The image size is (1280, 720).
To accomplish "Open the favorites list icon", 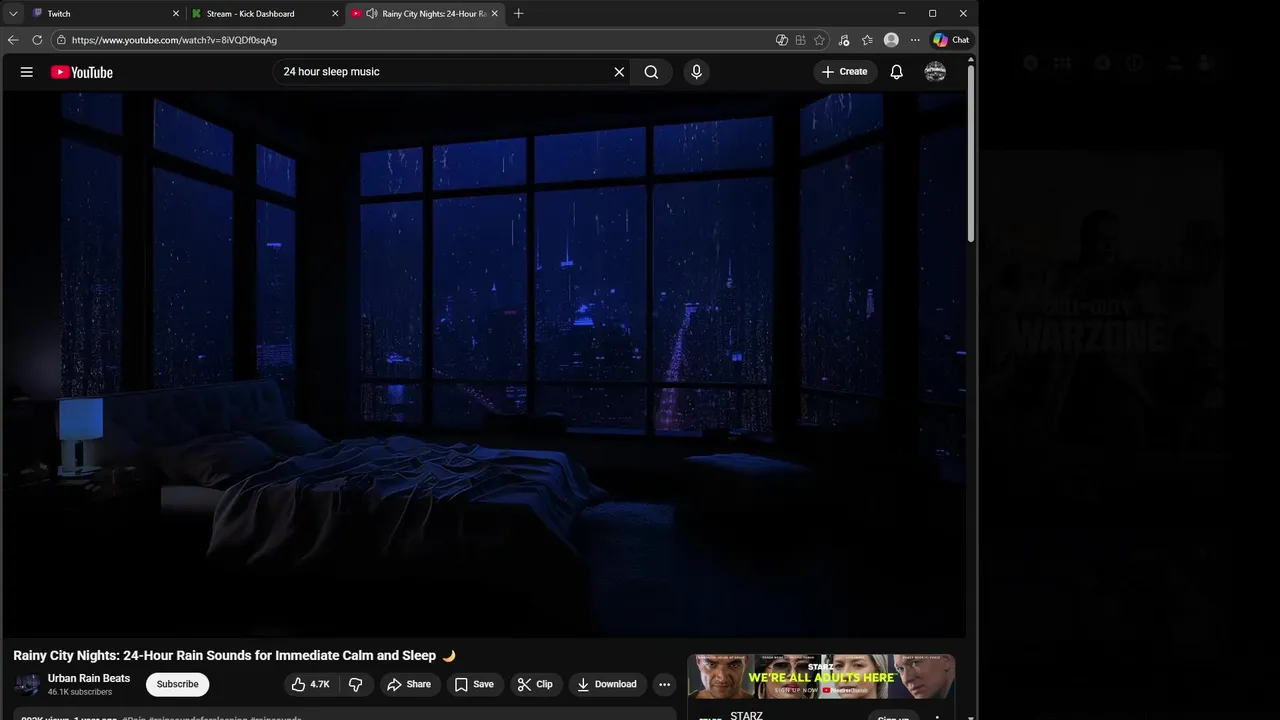I will pyautogui.click(x=867, y=40).
